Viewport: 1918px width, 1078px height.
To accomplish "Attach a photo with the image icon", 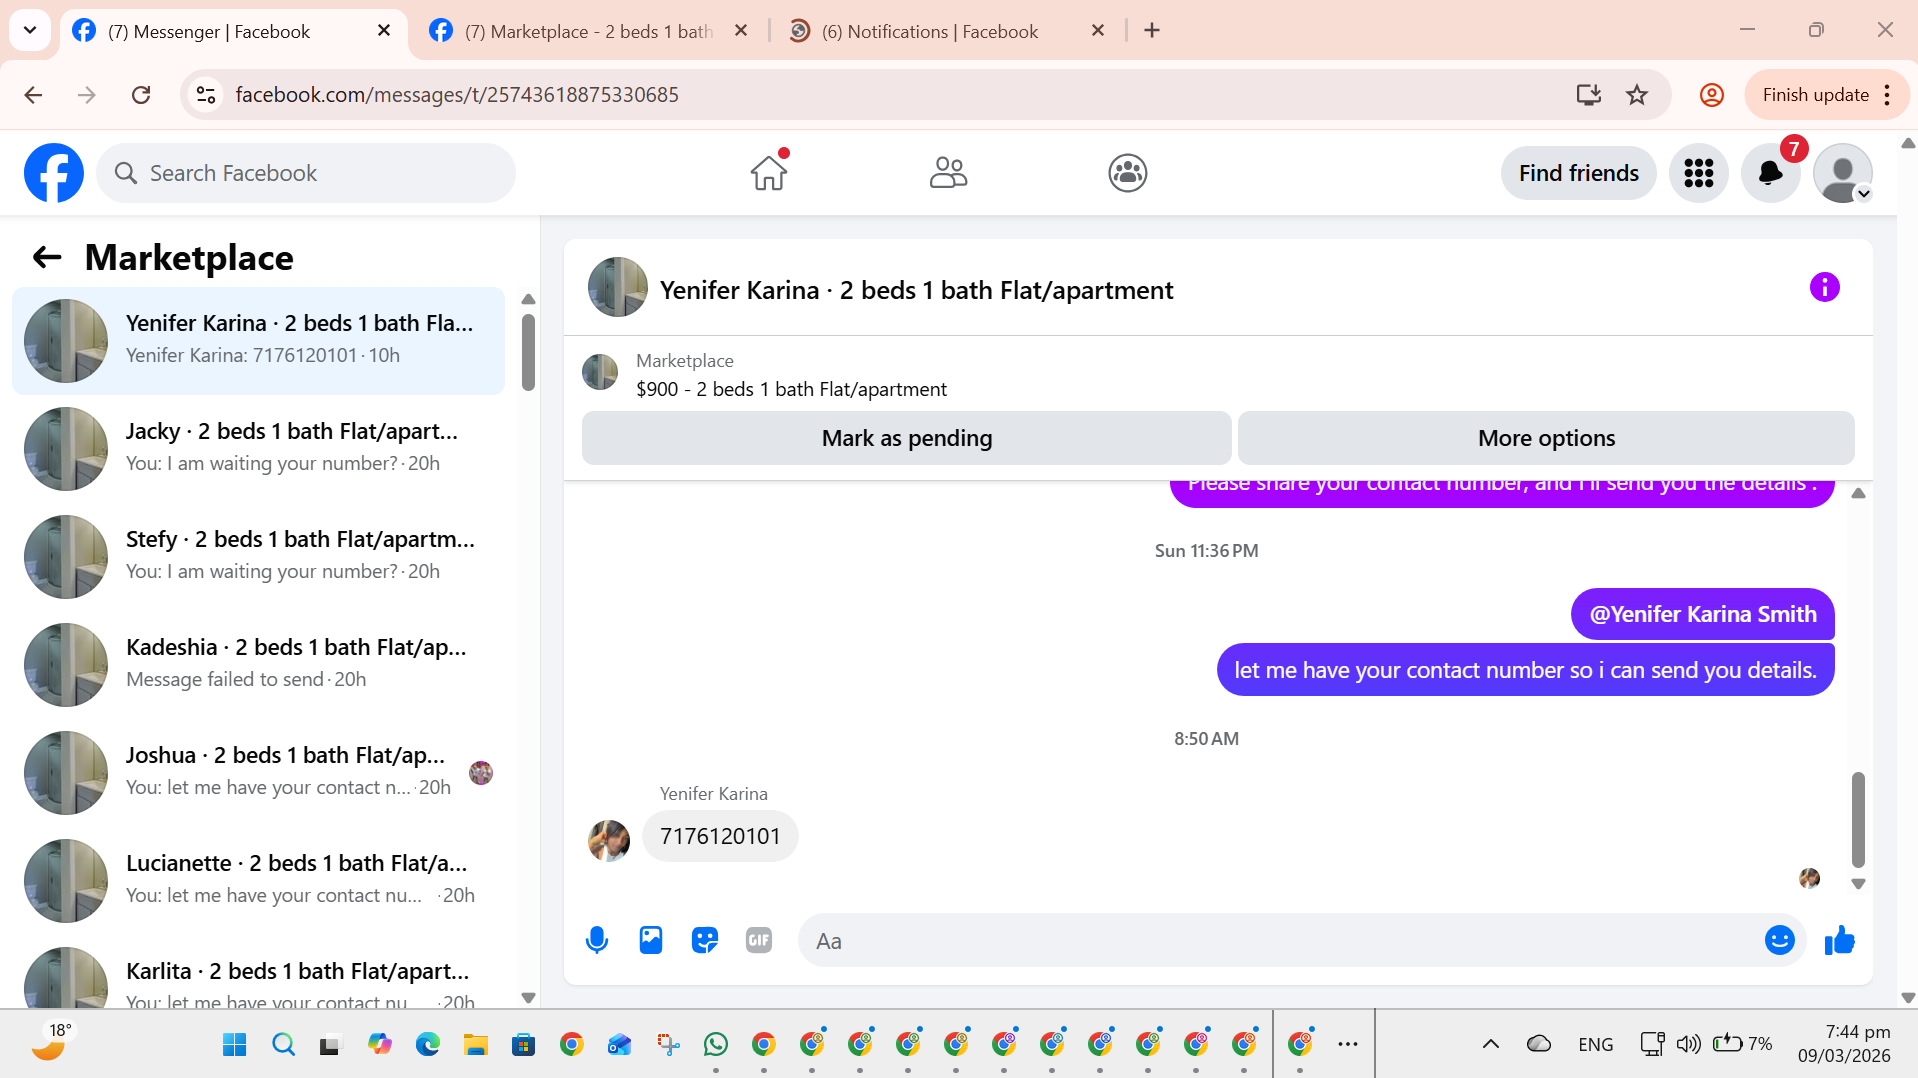I will (x=651, y=940).
